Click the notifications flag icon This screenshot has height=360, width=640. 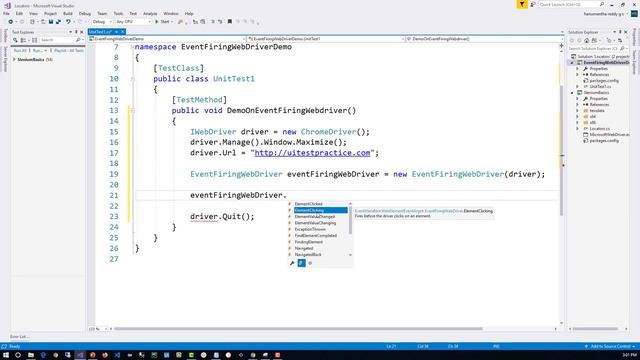click(522, 4)
